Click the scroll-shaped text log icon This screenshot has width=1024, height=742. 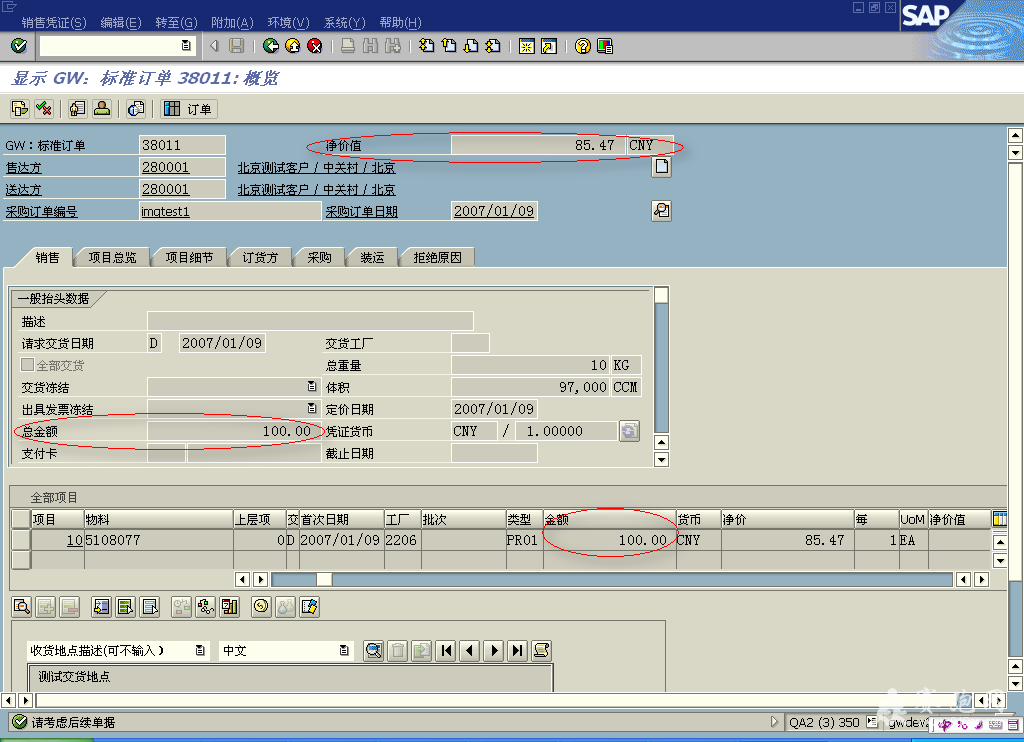click(541, 650)
